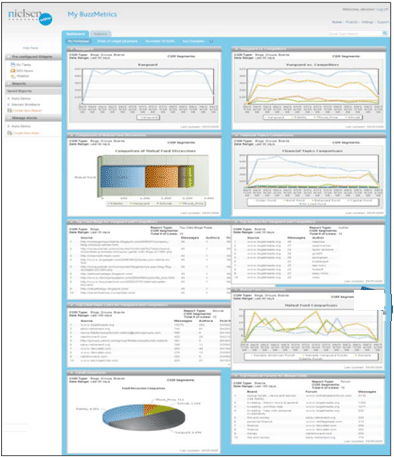Select the Saved Reports heading

20,91
